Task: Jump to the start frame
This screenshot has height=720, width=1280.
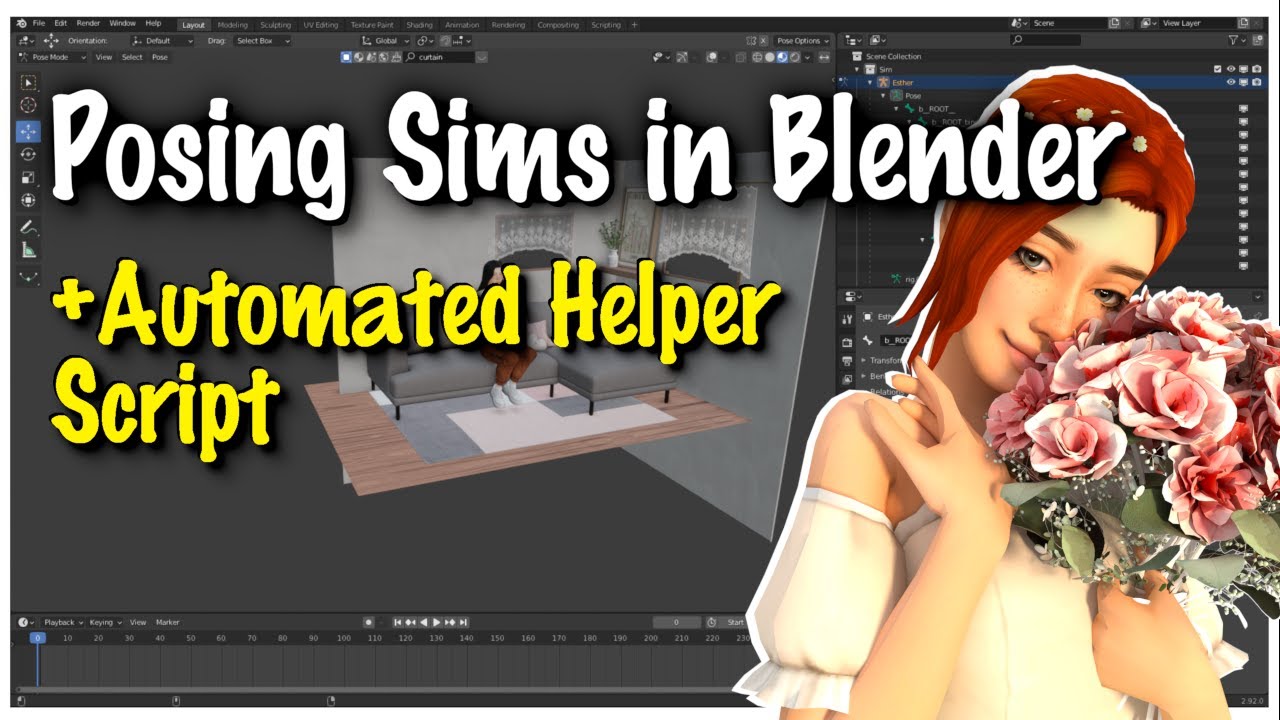Action: 398,622
